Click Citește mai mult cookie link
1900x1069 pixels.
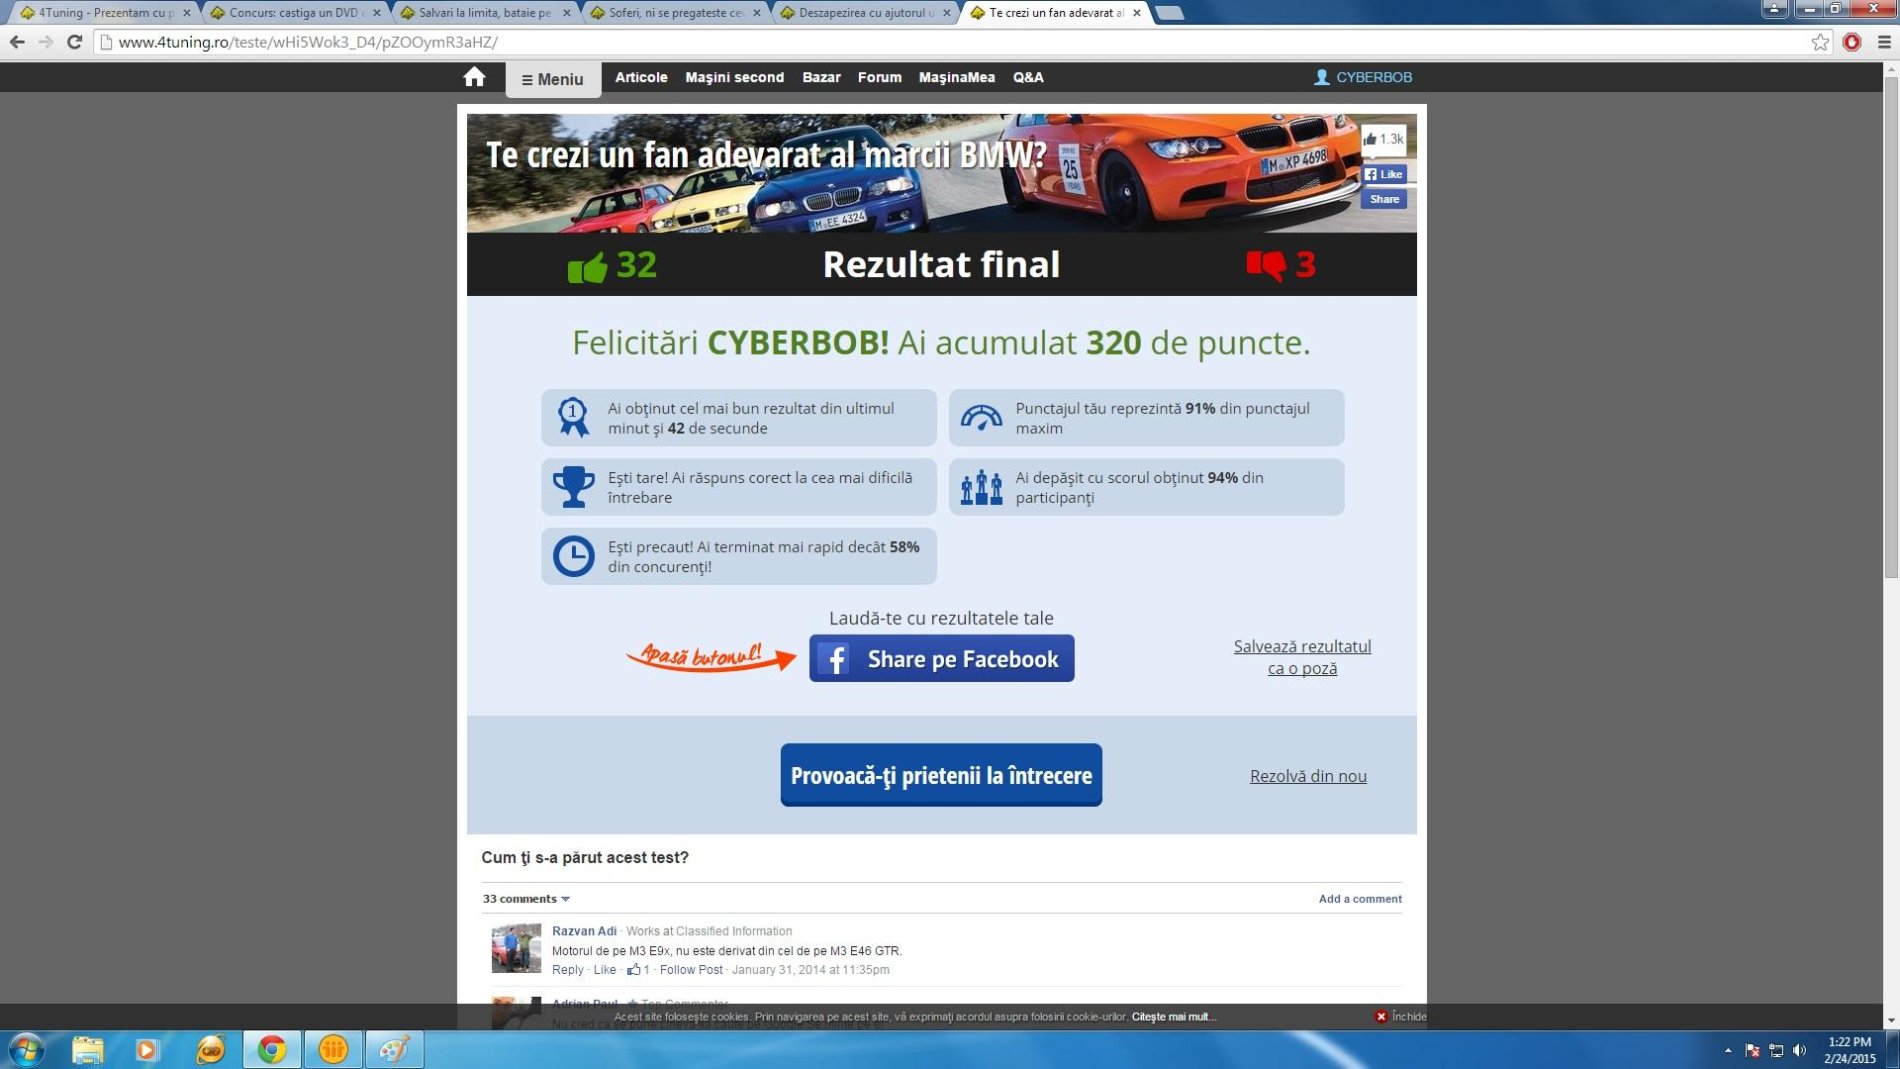tap(1172, 1016)
